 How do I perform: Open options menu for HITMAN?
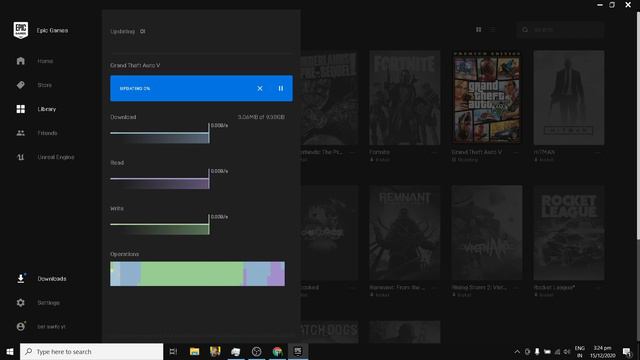coord(599,152)
